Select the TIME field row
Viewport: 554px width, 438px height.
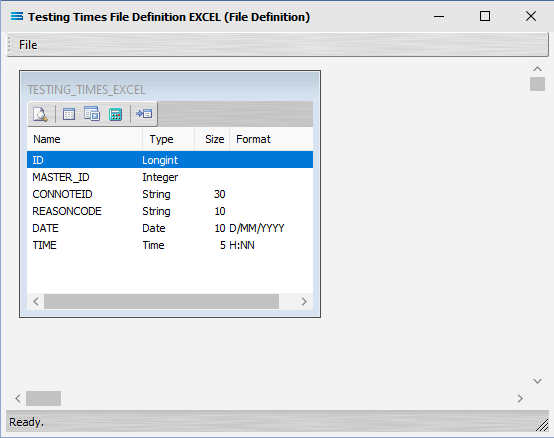[170, 245]
